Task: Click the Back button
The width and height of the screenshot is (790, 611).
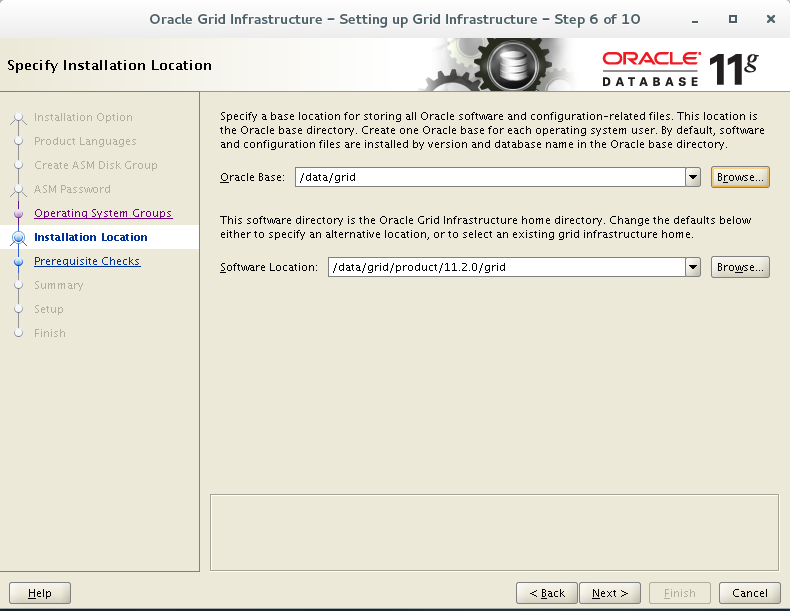Action: (x=547, y=593)
